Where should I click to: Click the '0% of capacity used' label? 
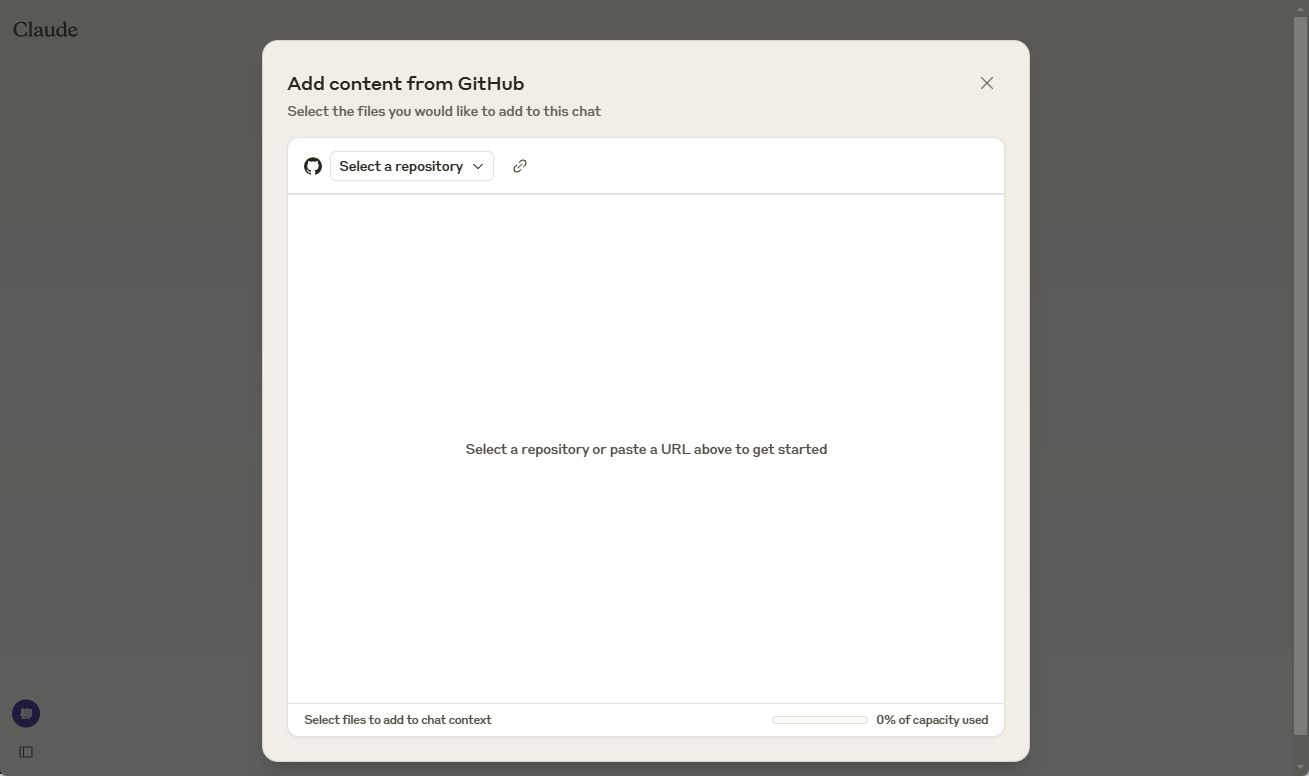coord(932,720)
